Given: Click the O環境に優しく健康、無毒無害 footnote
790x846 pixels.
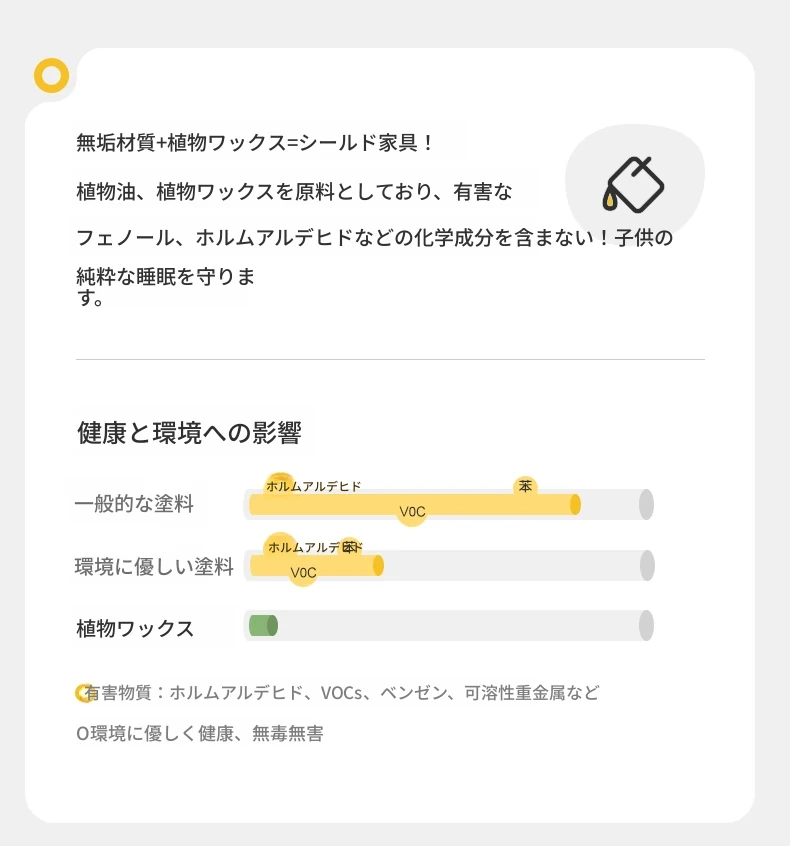Looking at the screenshot, I should (x=200, y=734).
